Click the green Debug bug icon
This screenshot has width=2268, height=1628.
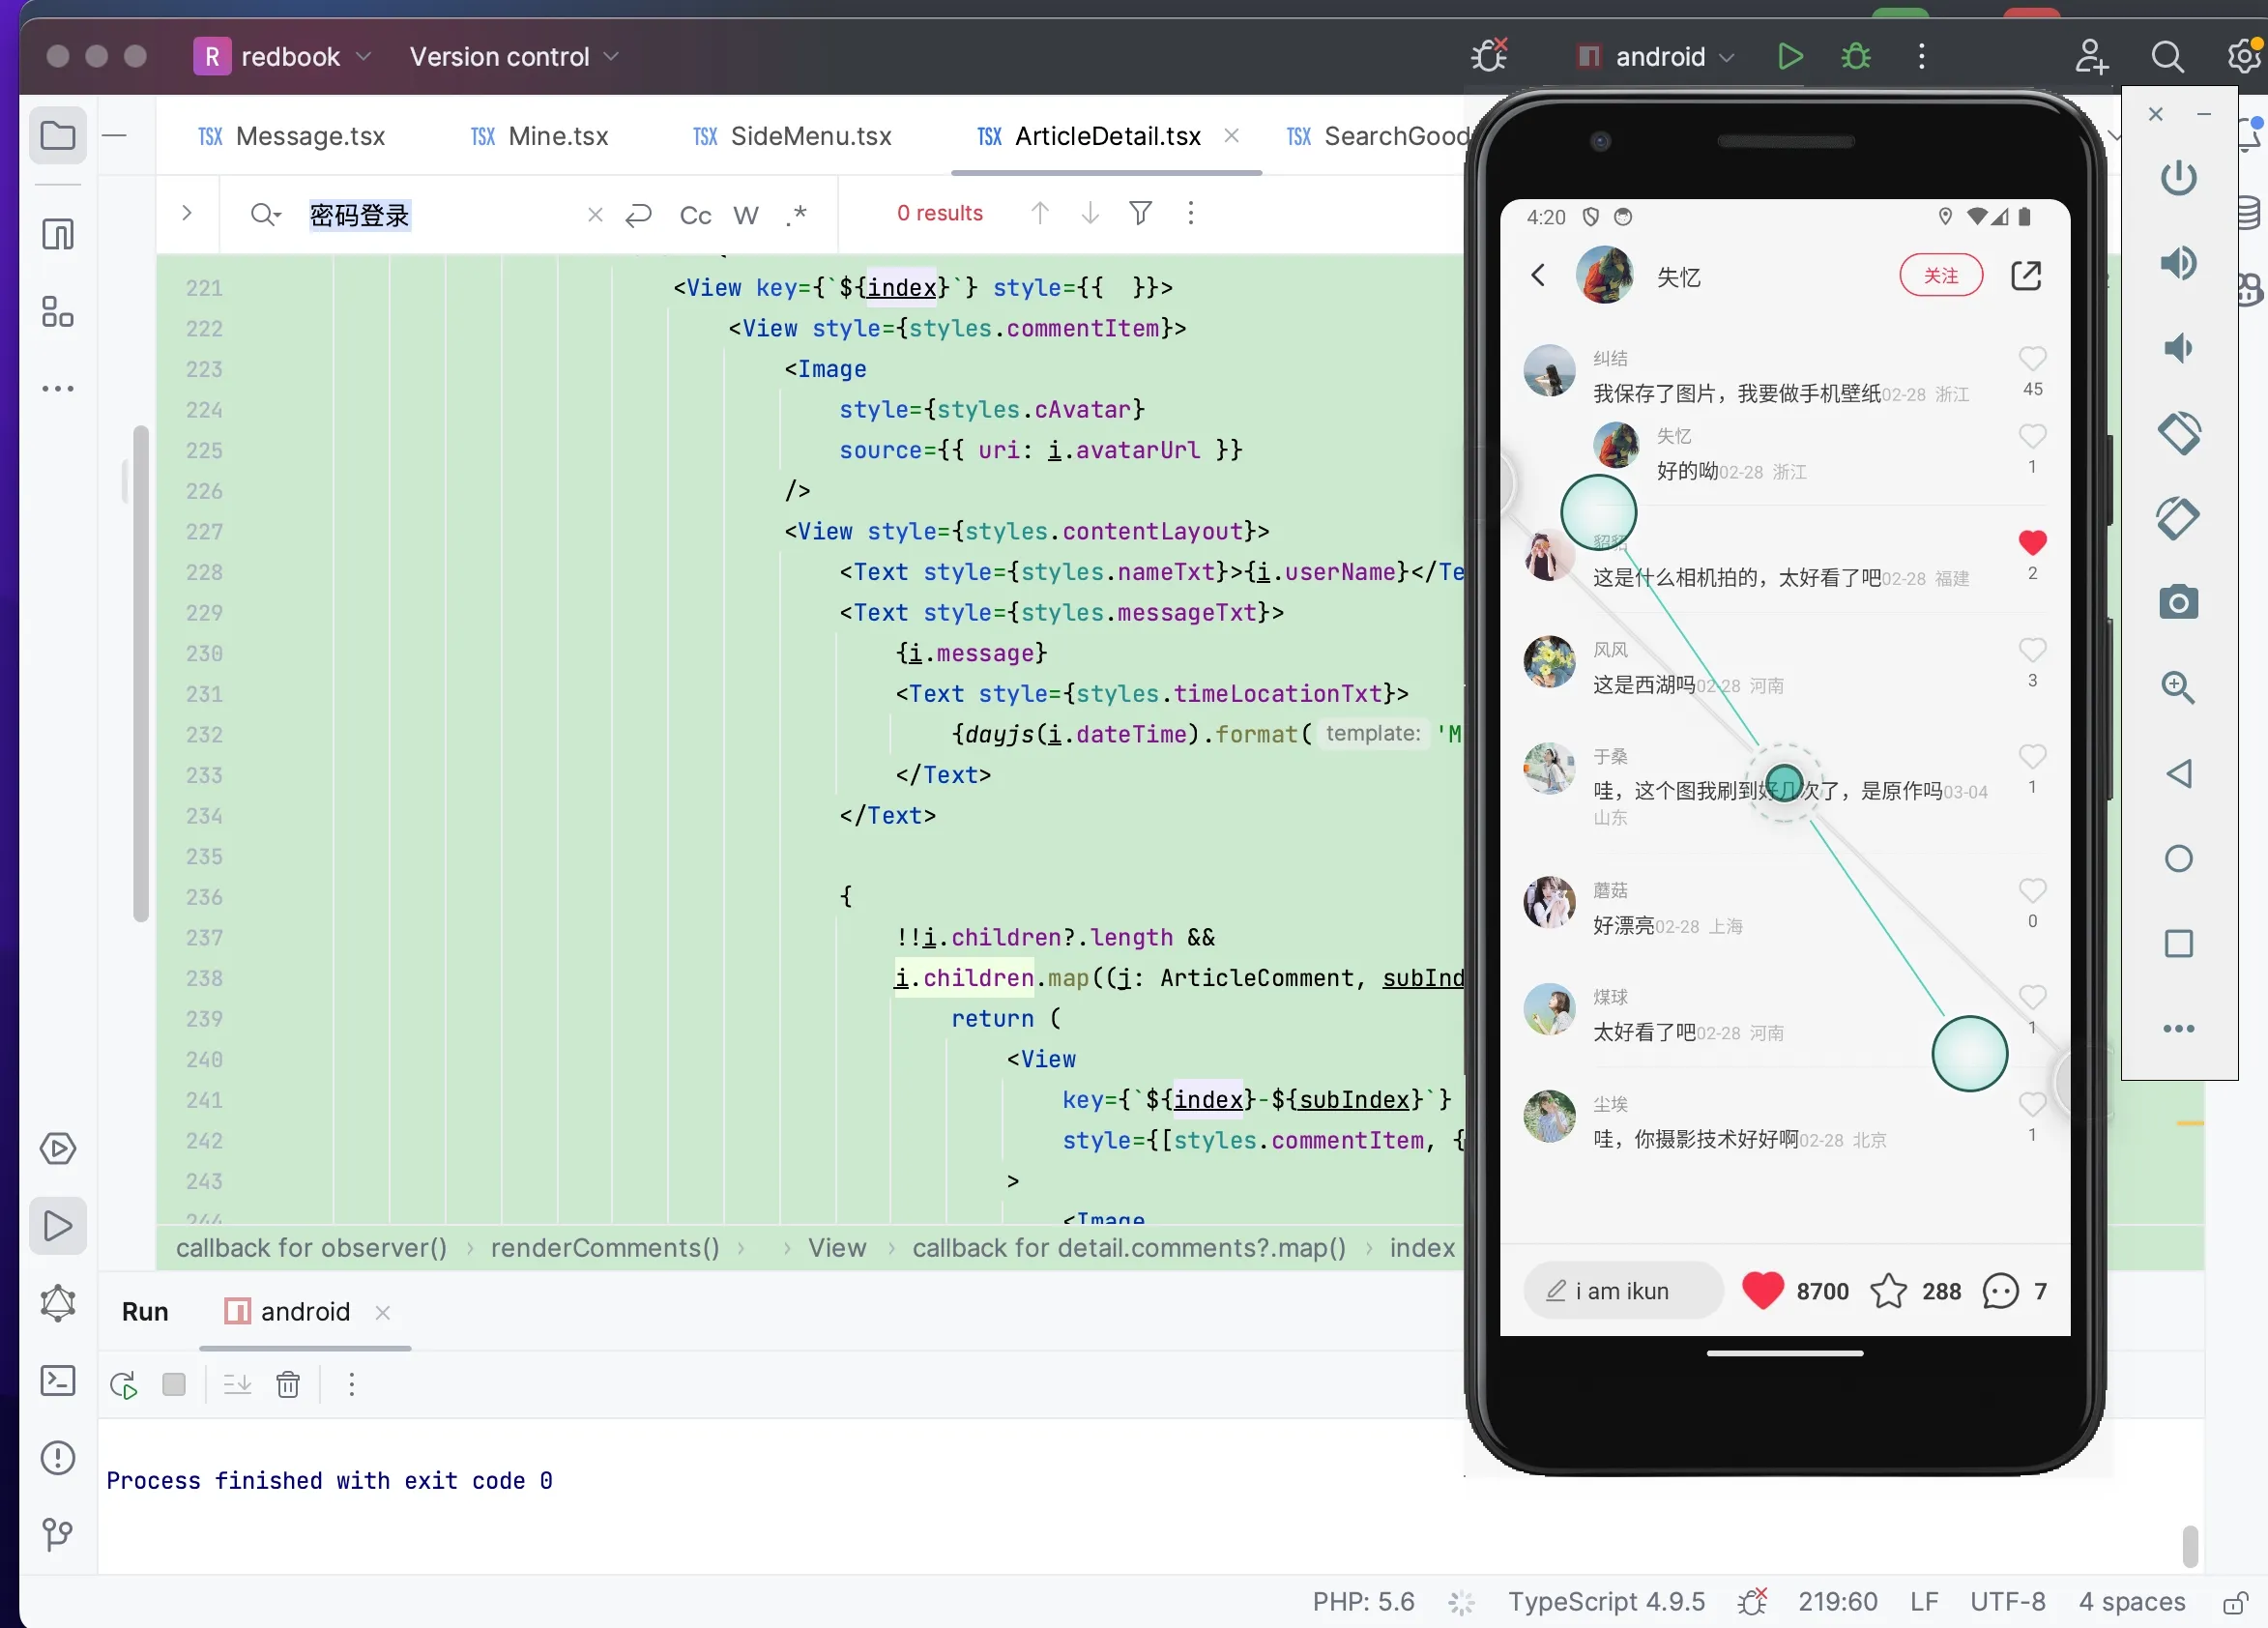pyautogui.click(x=1856, y=56)
